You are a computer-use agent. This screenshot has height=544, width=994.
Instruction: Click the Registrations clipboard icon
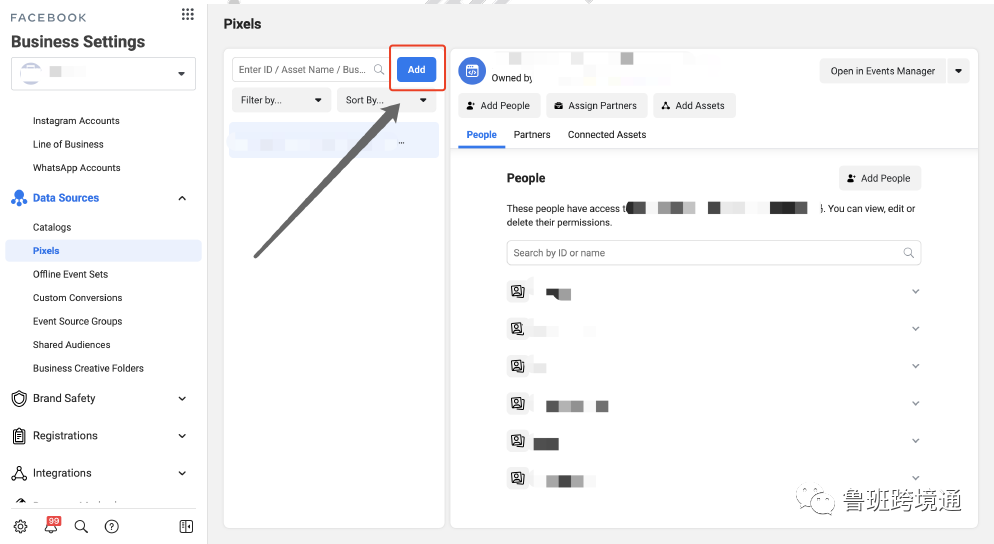pos(20,436)
